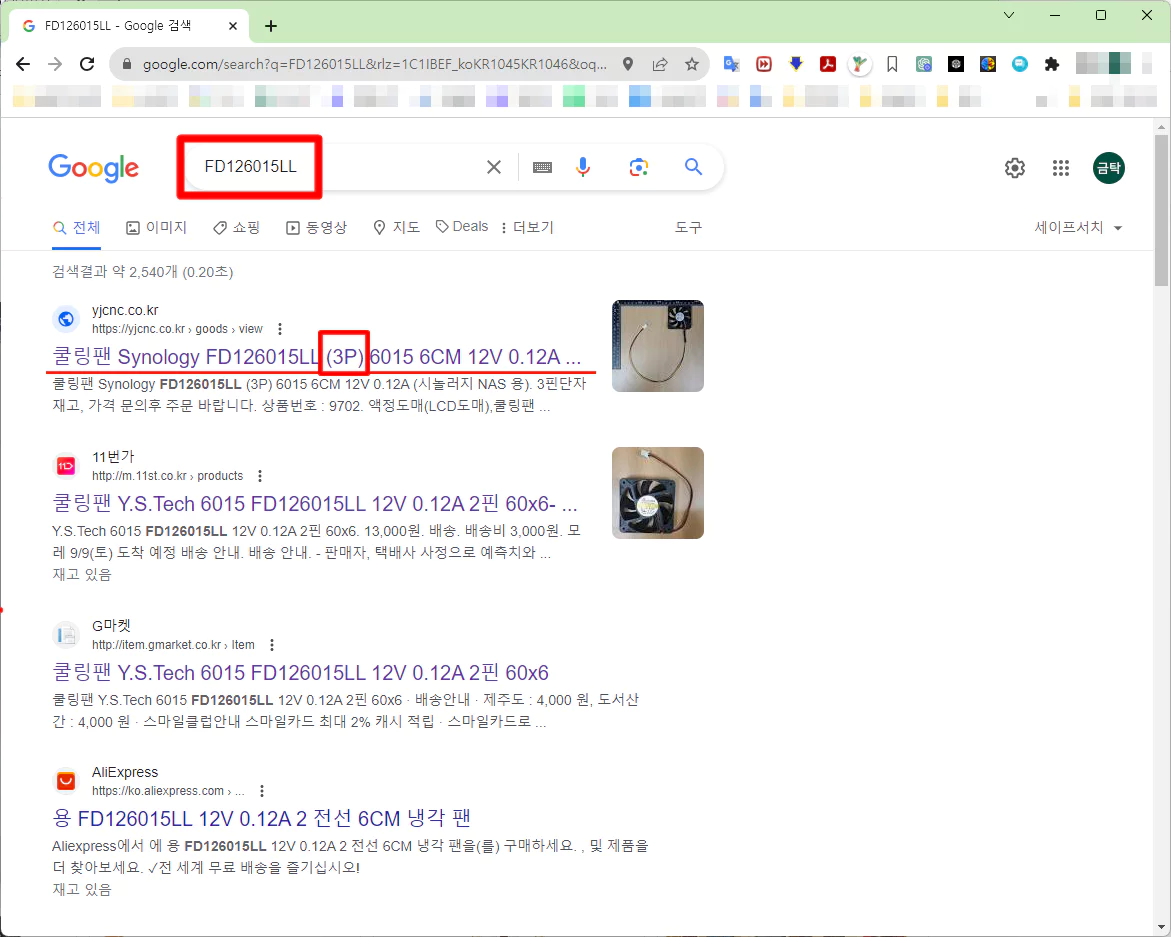Close the FD126015LL Google search tab
This screenshot has width=1171, height=937.
(x=233, y=26)
